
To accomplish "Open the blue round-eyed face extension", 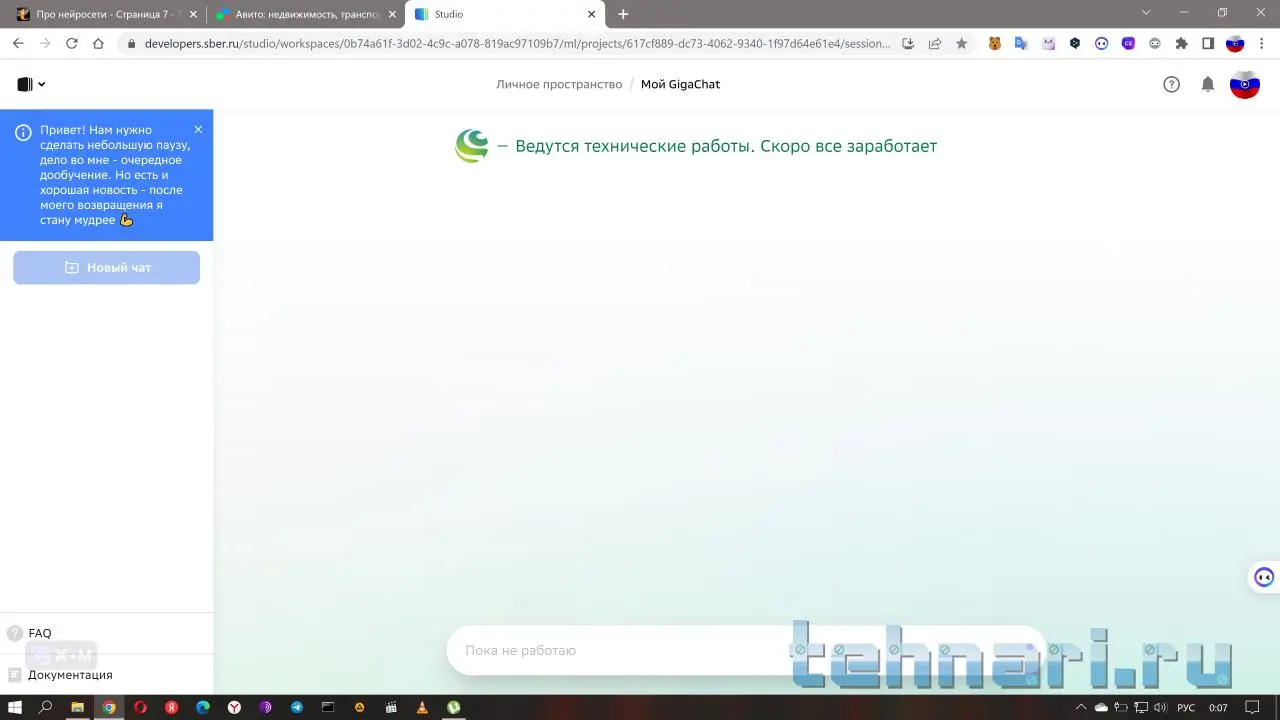I will pos(1102,44).
